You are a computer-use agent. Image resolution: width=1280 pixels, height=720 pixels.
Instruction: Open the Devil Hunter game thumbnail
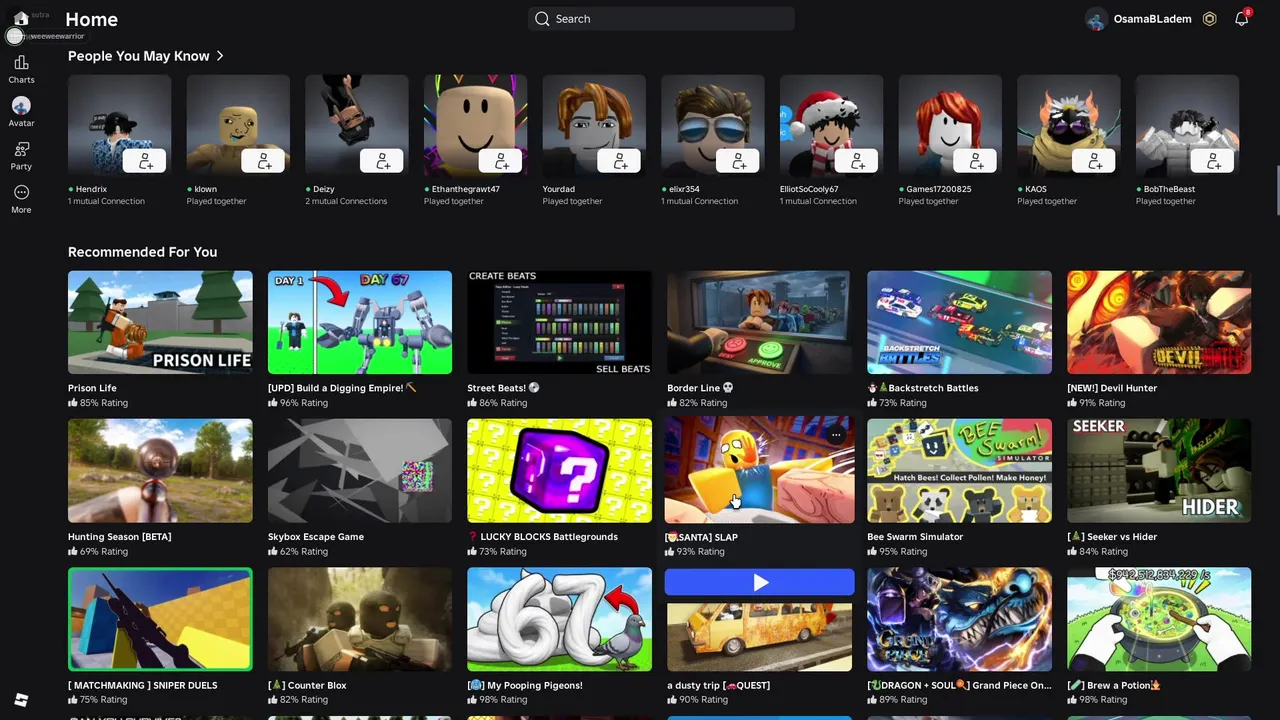point(1159,322)
